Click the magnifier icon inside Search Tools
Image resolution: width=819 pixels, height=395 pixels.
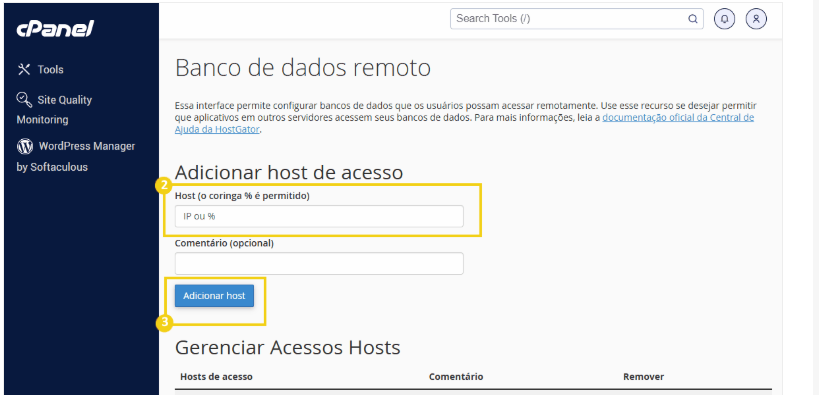[693, 19]
